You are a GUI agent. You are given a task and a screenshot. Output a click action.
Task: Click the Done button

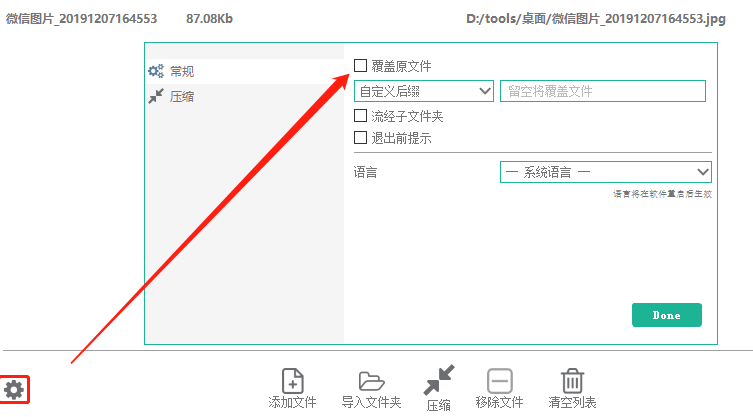coord(667,315)
